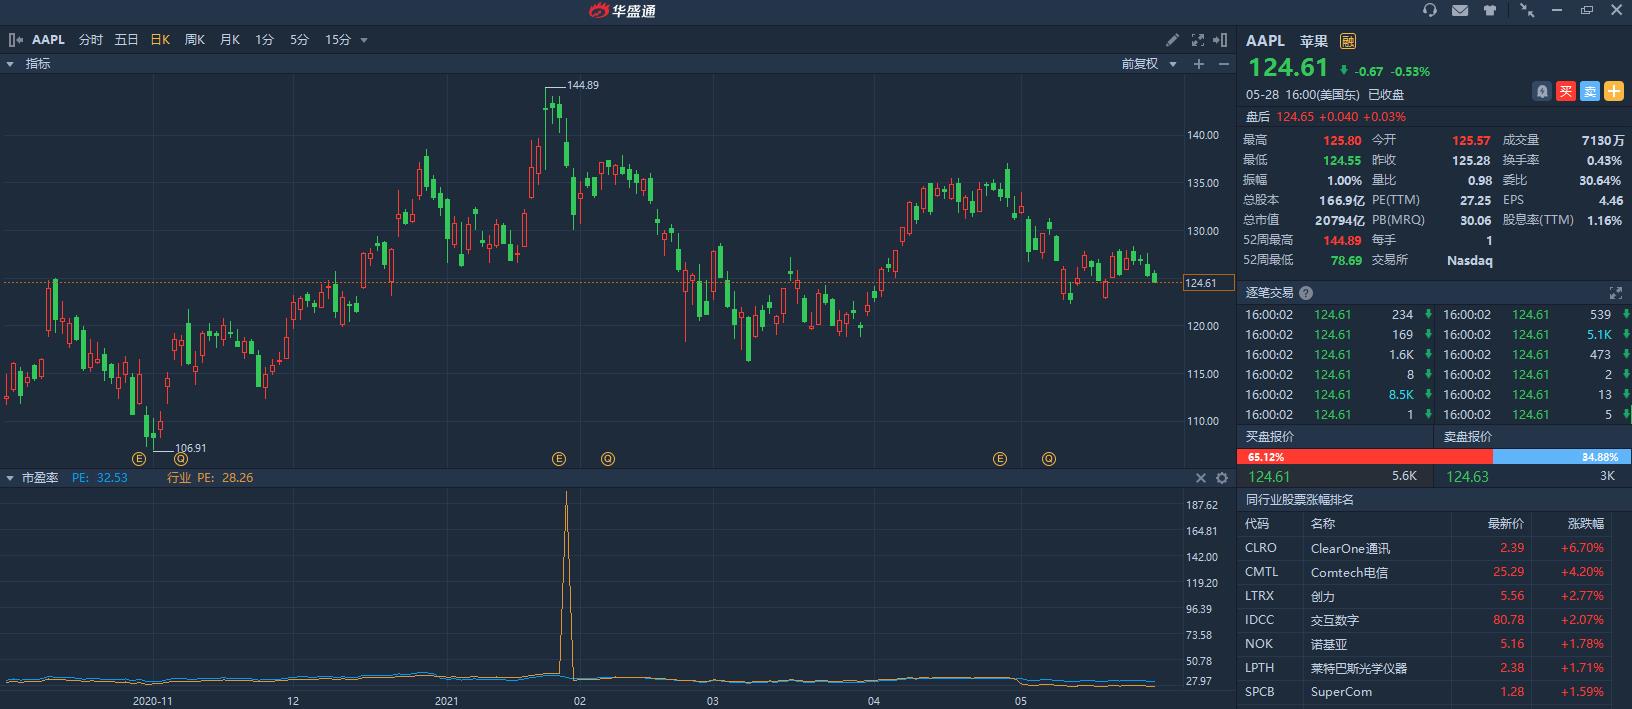Open PE indicator settings gear

coord(1221,478)
